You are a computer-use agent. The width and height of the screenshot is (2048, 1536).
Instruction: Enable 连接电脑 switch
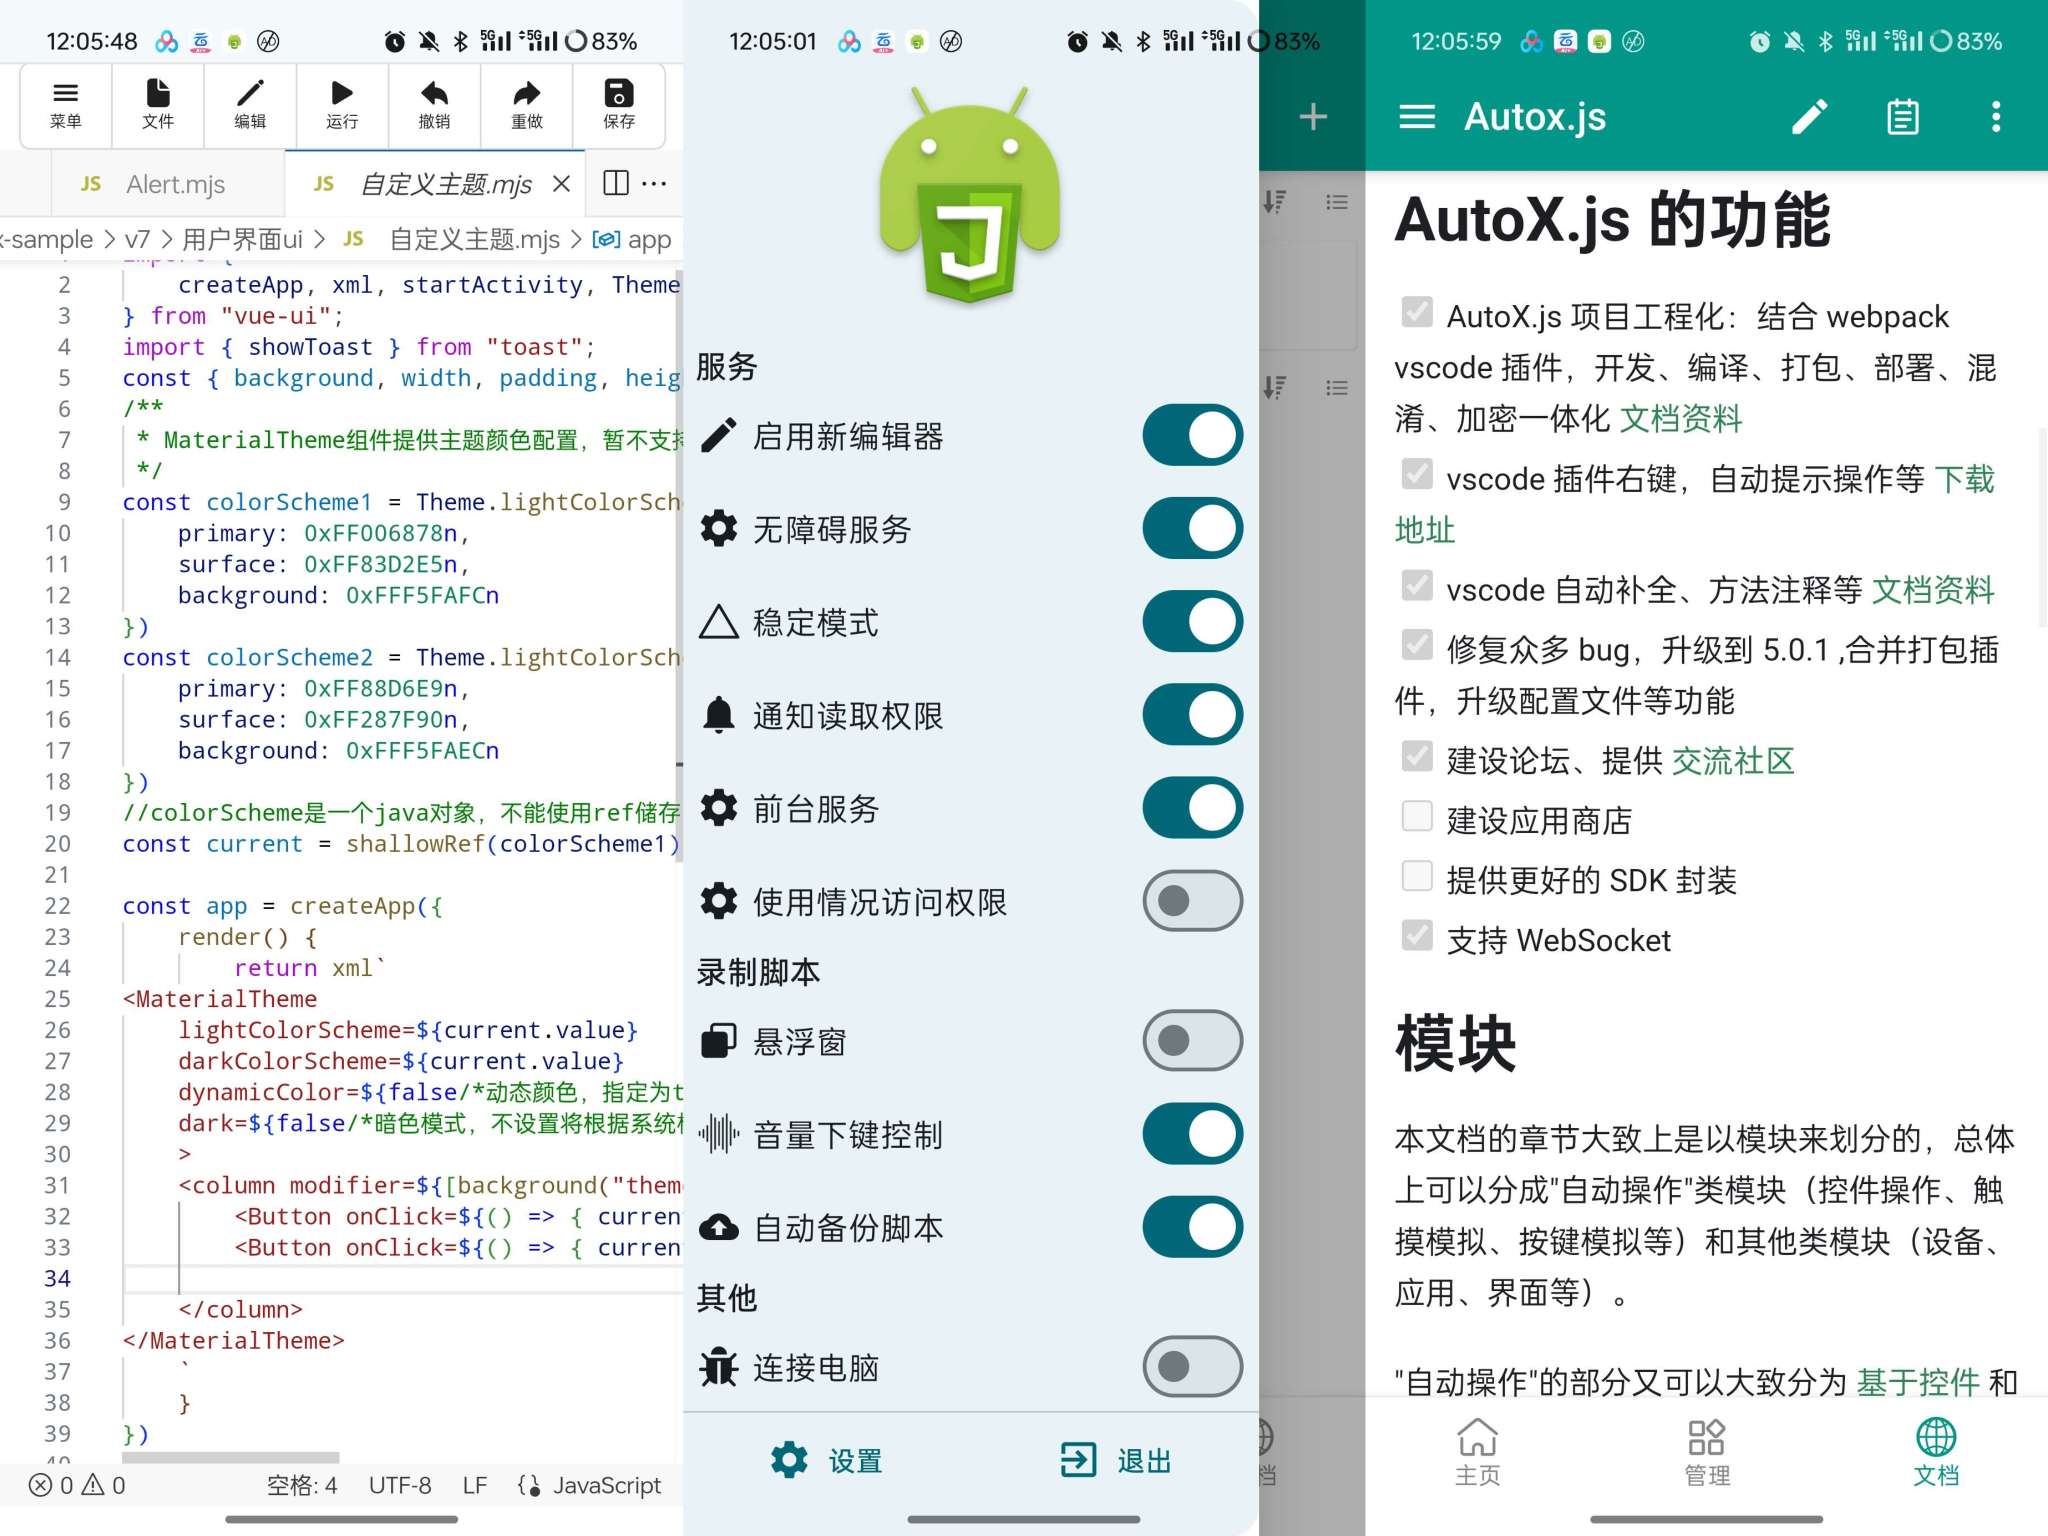pyautogui.click(x=1192, y=1367)
